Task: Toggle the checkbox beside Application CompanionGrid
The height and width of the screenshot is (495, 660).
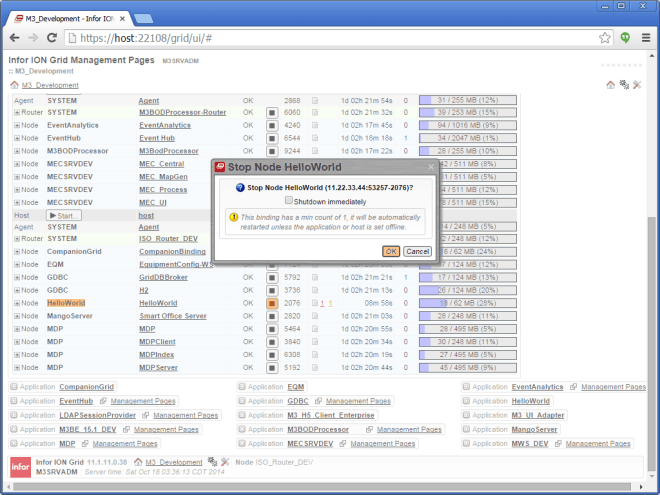Action: pyautogui.click(x=14, y=386)
